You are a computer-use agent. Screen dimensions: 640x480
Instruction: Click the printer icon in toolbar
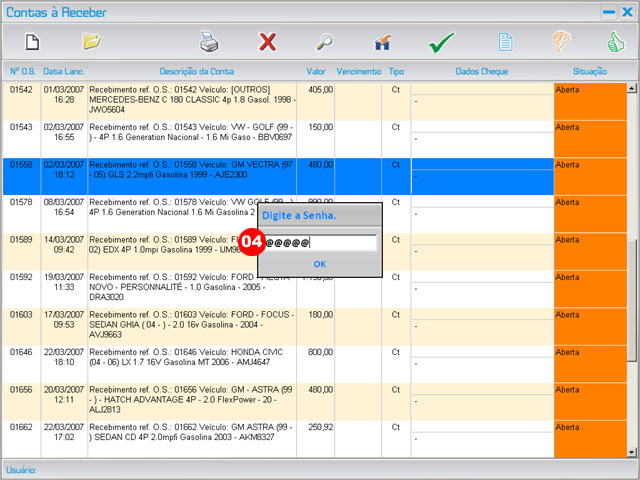tap(209, 42)
